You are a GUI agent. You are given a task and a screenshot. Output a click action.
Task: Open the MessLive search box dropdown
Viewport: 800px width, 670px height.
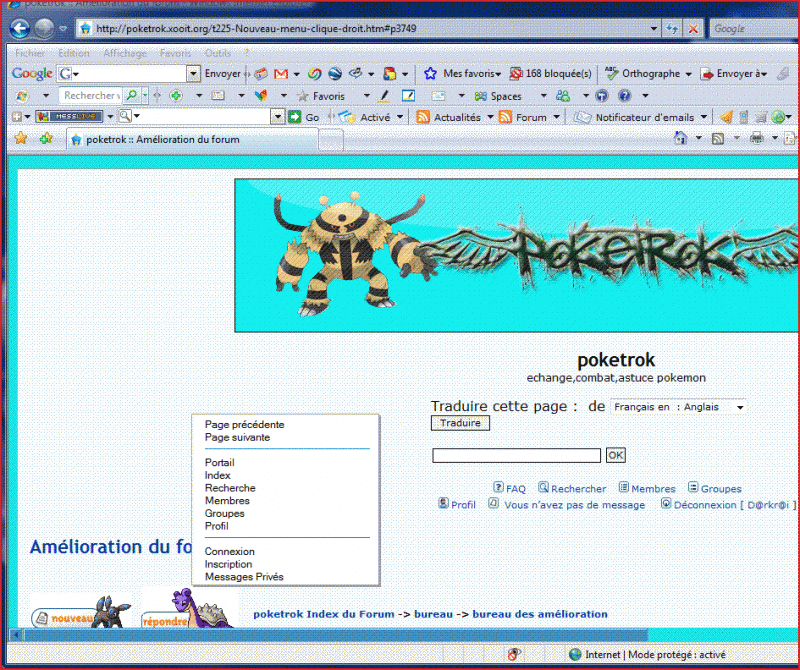277,117
